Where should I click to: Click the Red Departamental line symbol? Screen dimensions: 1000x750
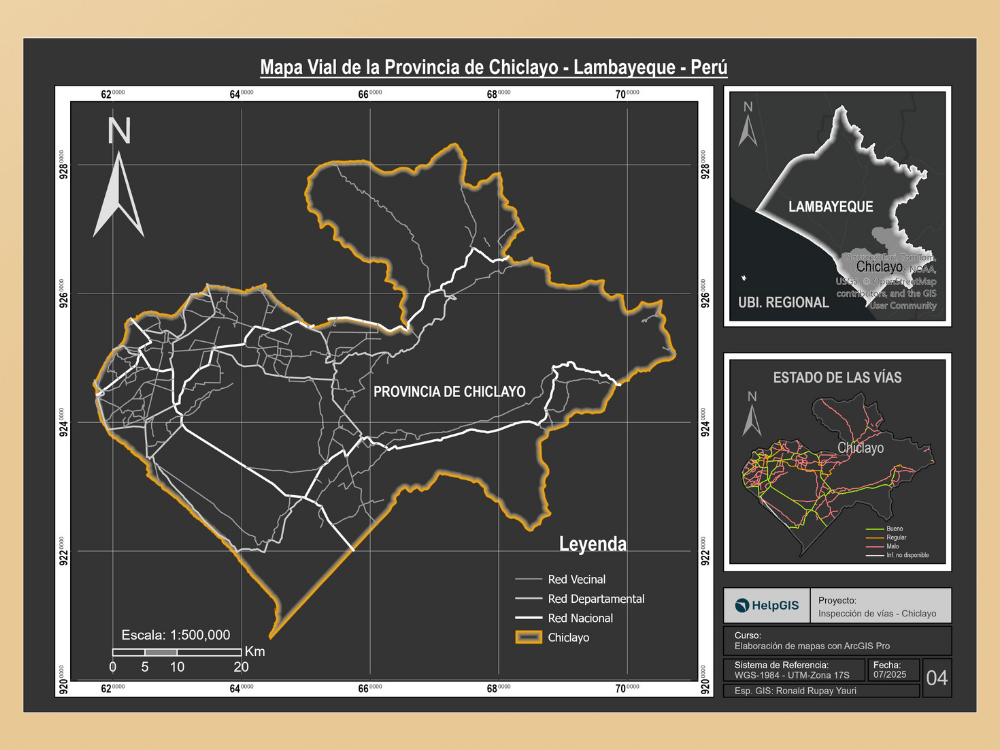click(x=528, y=598)
